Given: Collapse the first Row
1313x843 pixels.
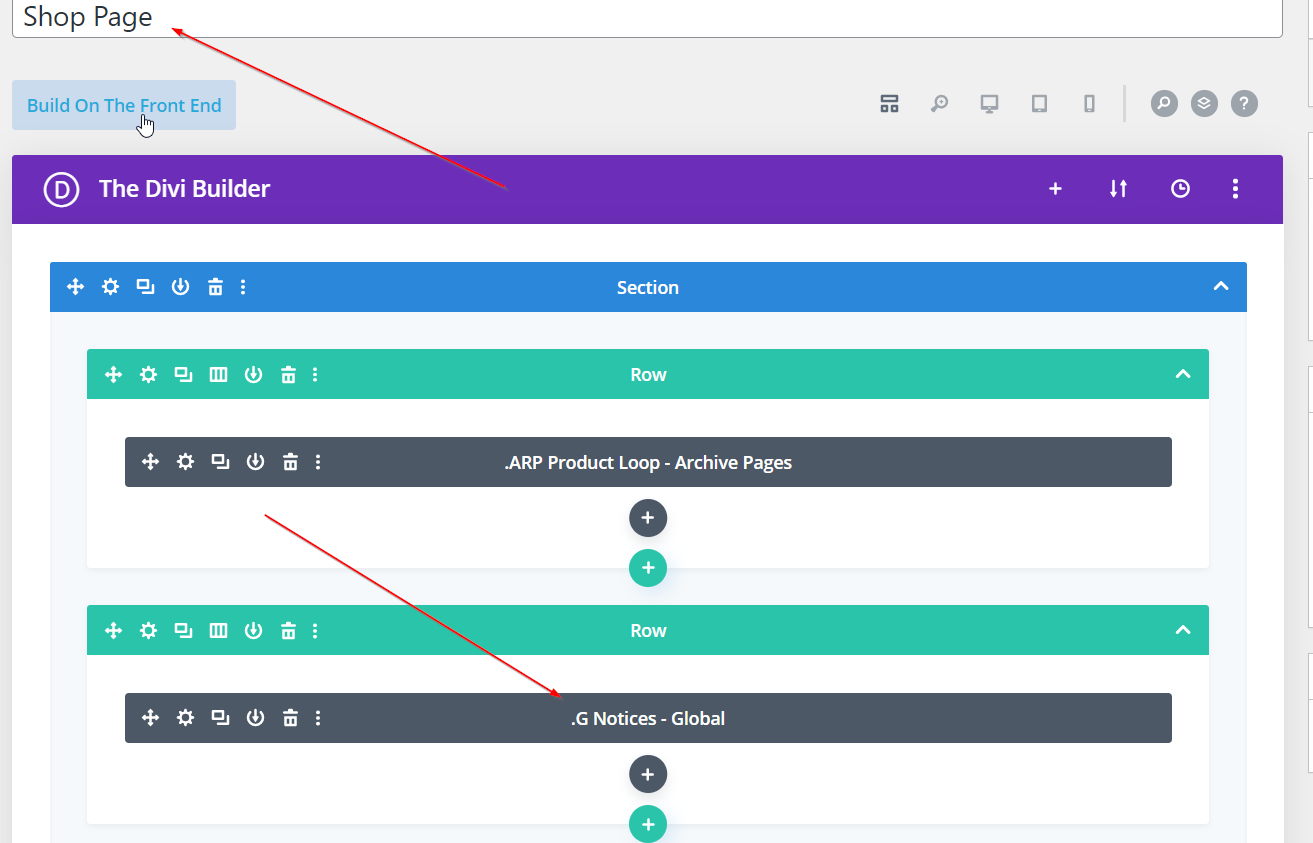Looking at the screenshot, I should coord(1183,374).
